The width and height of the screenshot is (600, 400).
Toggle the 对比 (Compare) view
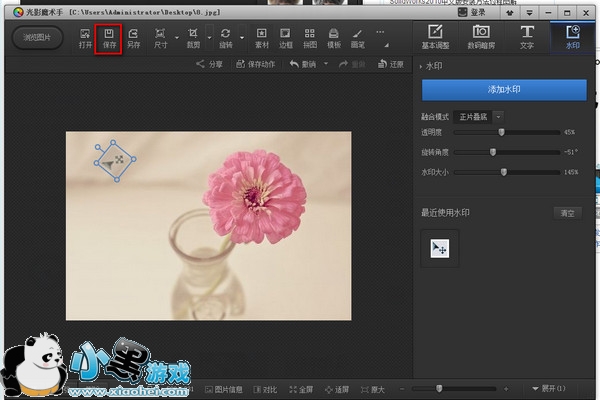(x=265, y=388)
